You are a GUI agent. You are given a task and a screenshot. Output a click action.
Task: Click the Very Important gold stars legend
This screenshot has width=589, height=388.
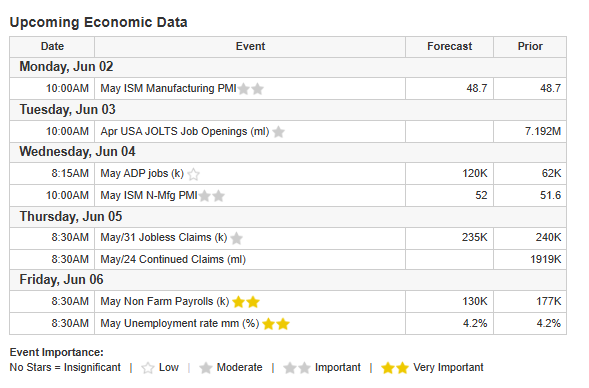click(395, 368)
